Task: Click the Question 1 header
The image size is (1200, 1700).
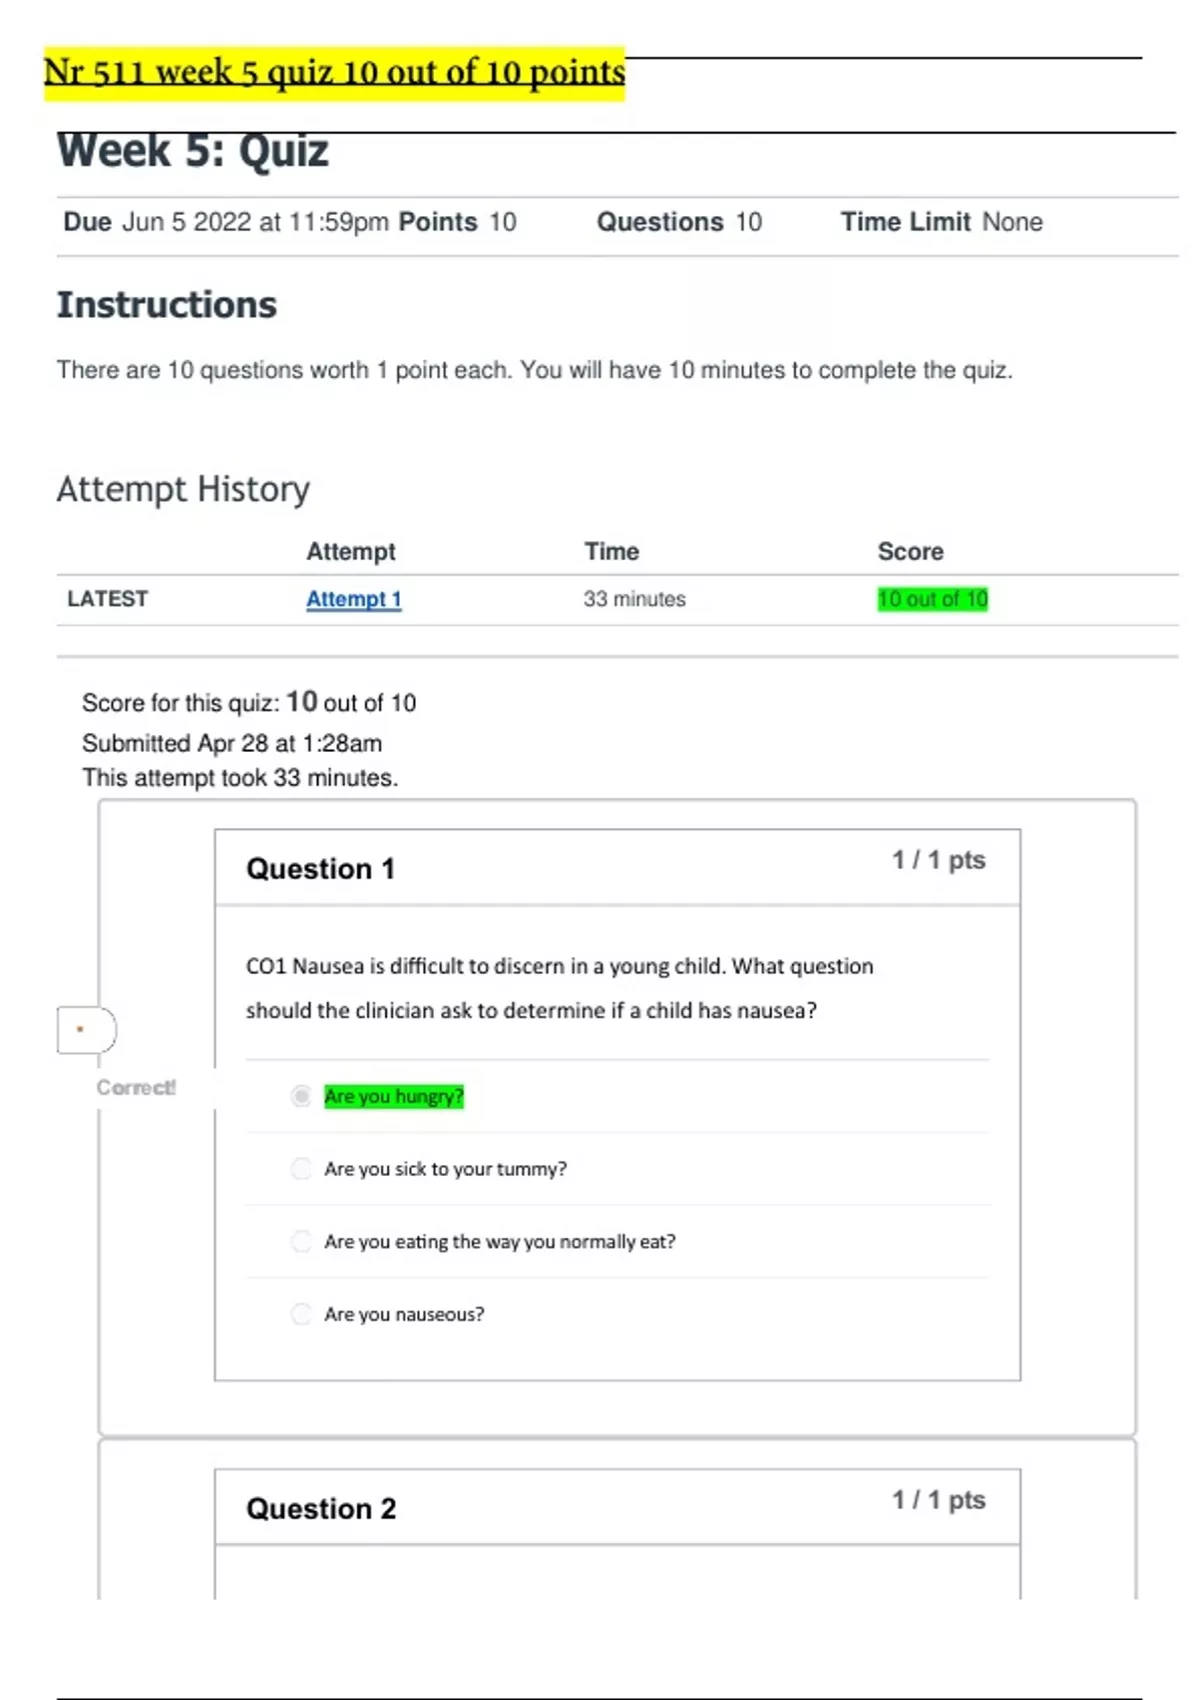Action: point(320,869)
